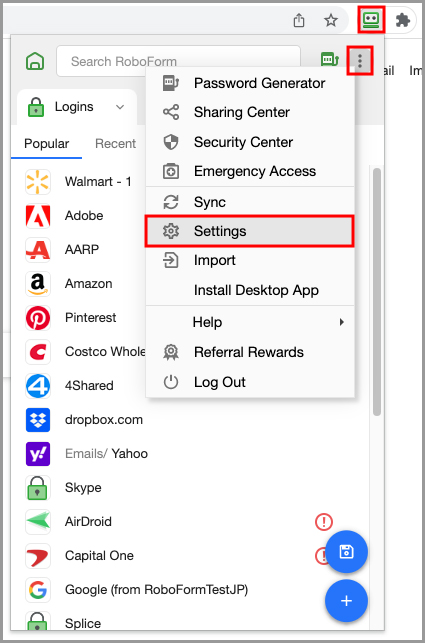Click the Dropbox logo icon
Image resolution: width=425 pixels, height=643 pixels.
pos(38,420)
